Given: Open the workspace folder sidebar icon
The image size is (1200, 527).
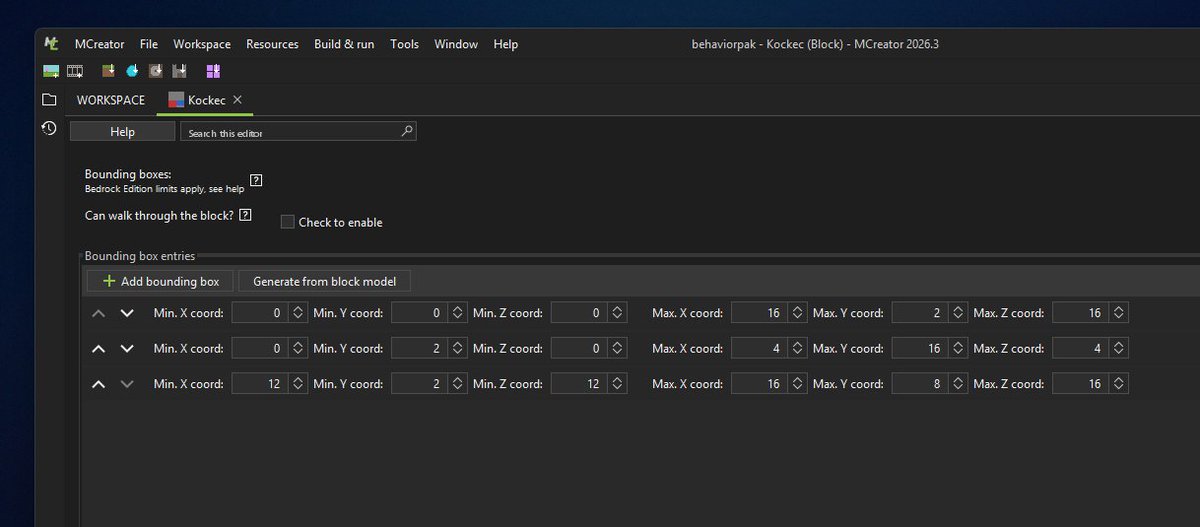Looking at the screenshot, I should click(x=48, y=100).
